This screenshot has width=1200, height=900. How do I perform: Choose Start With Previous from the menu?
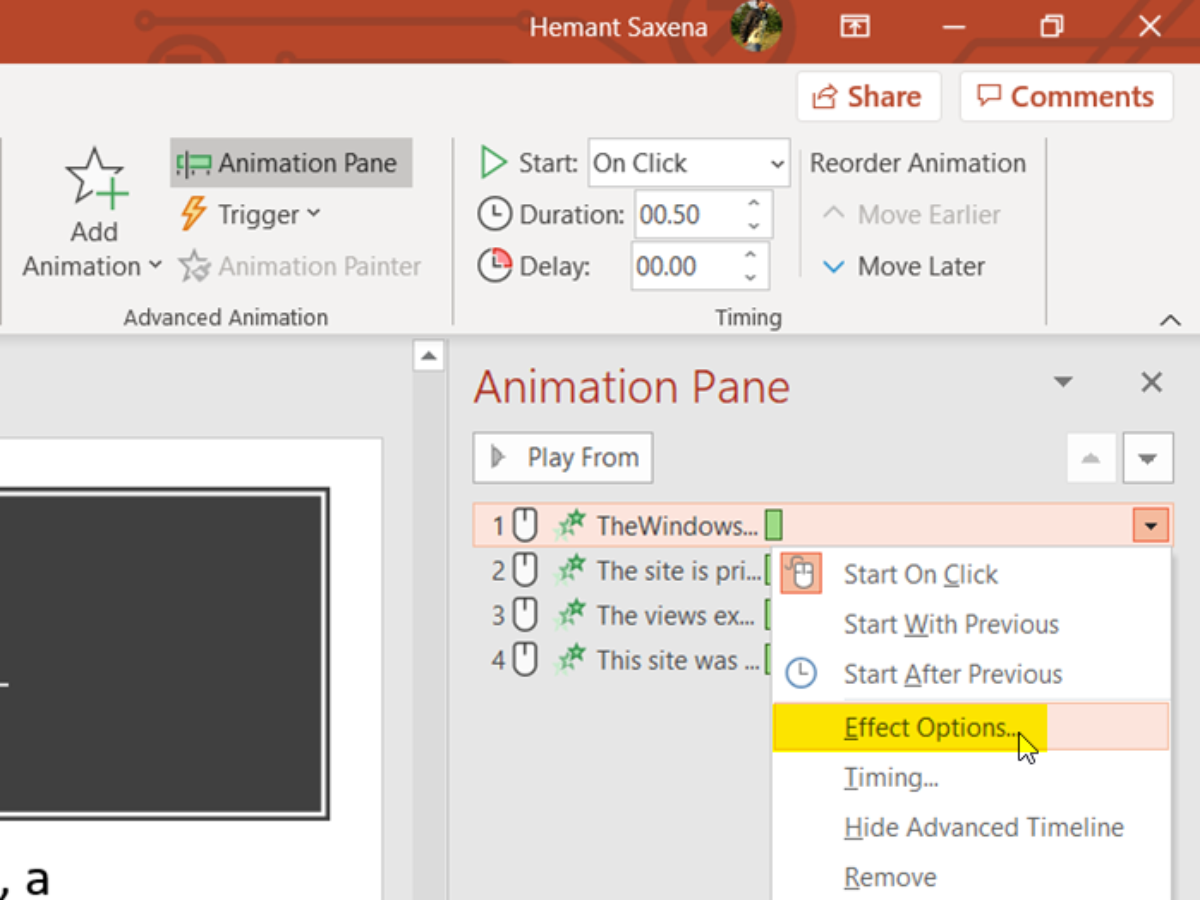click(x=970, y=625)
